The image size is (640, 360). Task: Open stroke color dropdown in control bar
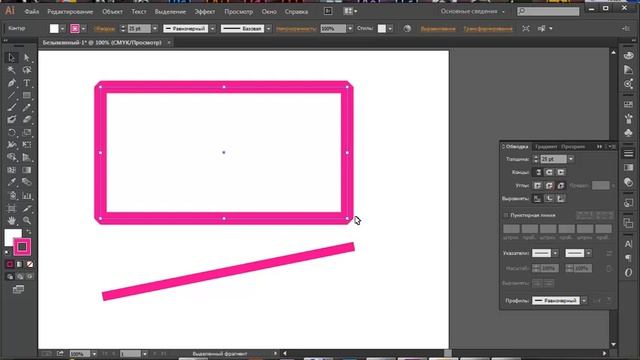(84, 29)
